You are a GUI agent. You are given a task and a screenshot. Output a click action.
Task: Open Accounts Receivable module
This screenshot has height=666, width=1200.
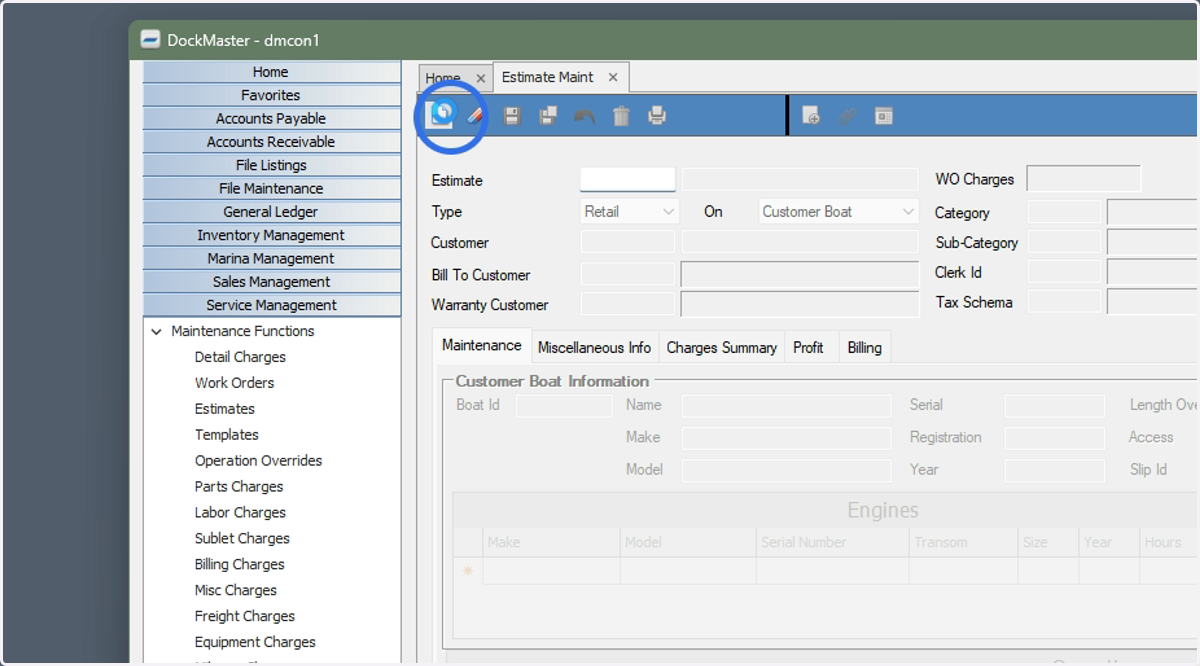coord(271,142)
